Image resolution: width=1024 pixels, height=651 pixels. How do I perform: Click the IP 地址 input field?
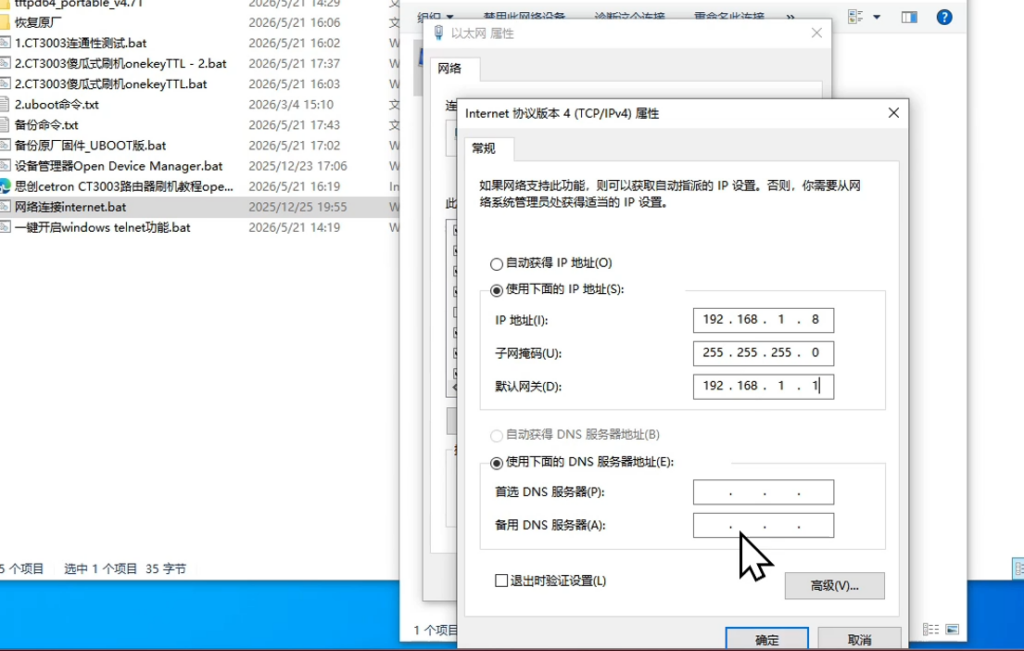point(763,320)
